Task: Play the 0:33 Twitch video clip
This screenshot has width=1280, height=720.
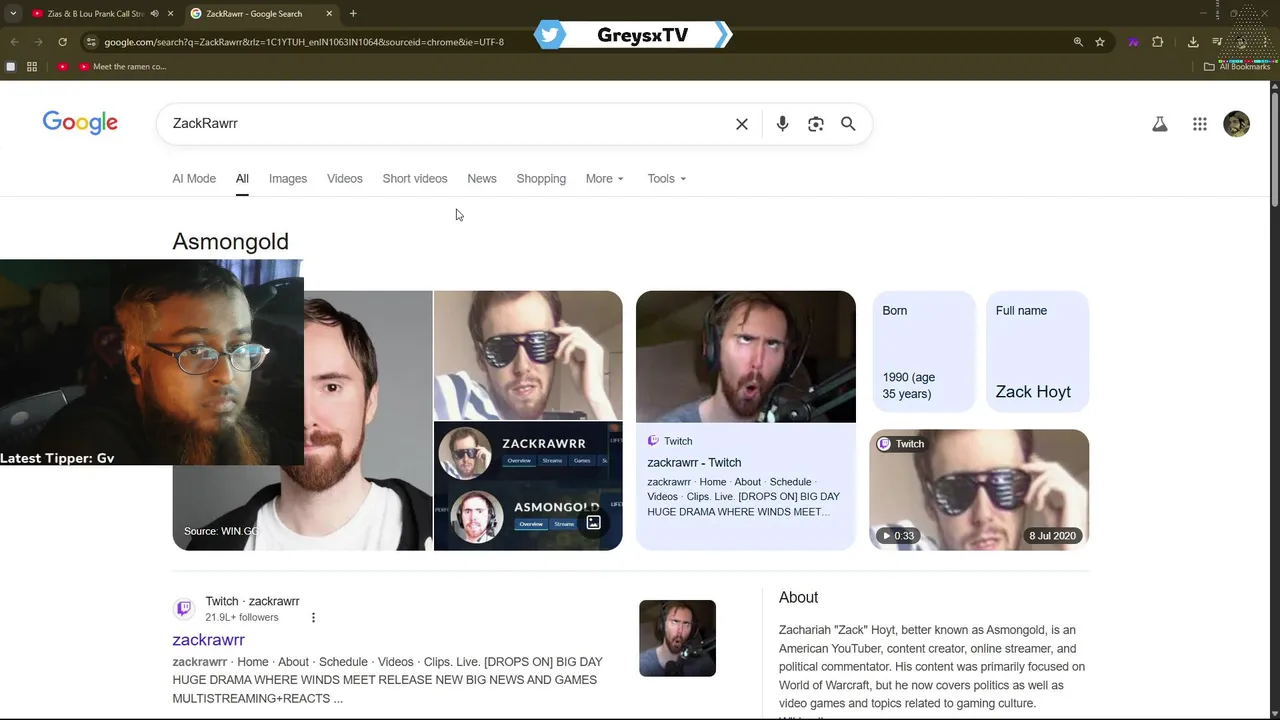Action: tap(979, 490)
